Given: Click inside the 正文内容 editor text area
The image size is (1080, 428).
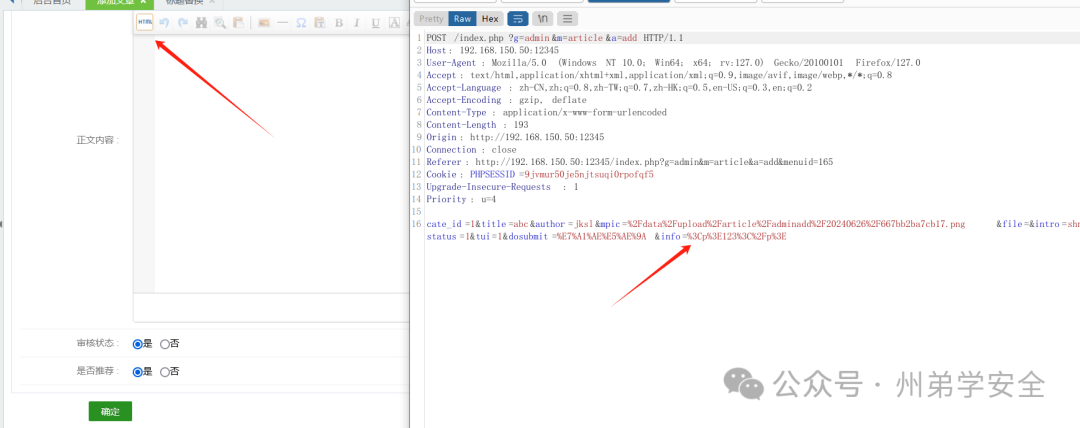Looking at the screenshot, I should tap(281, 164).
